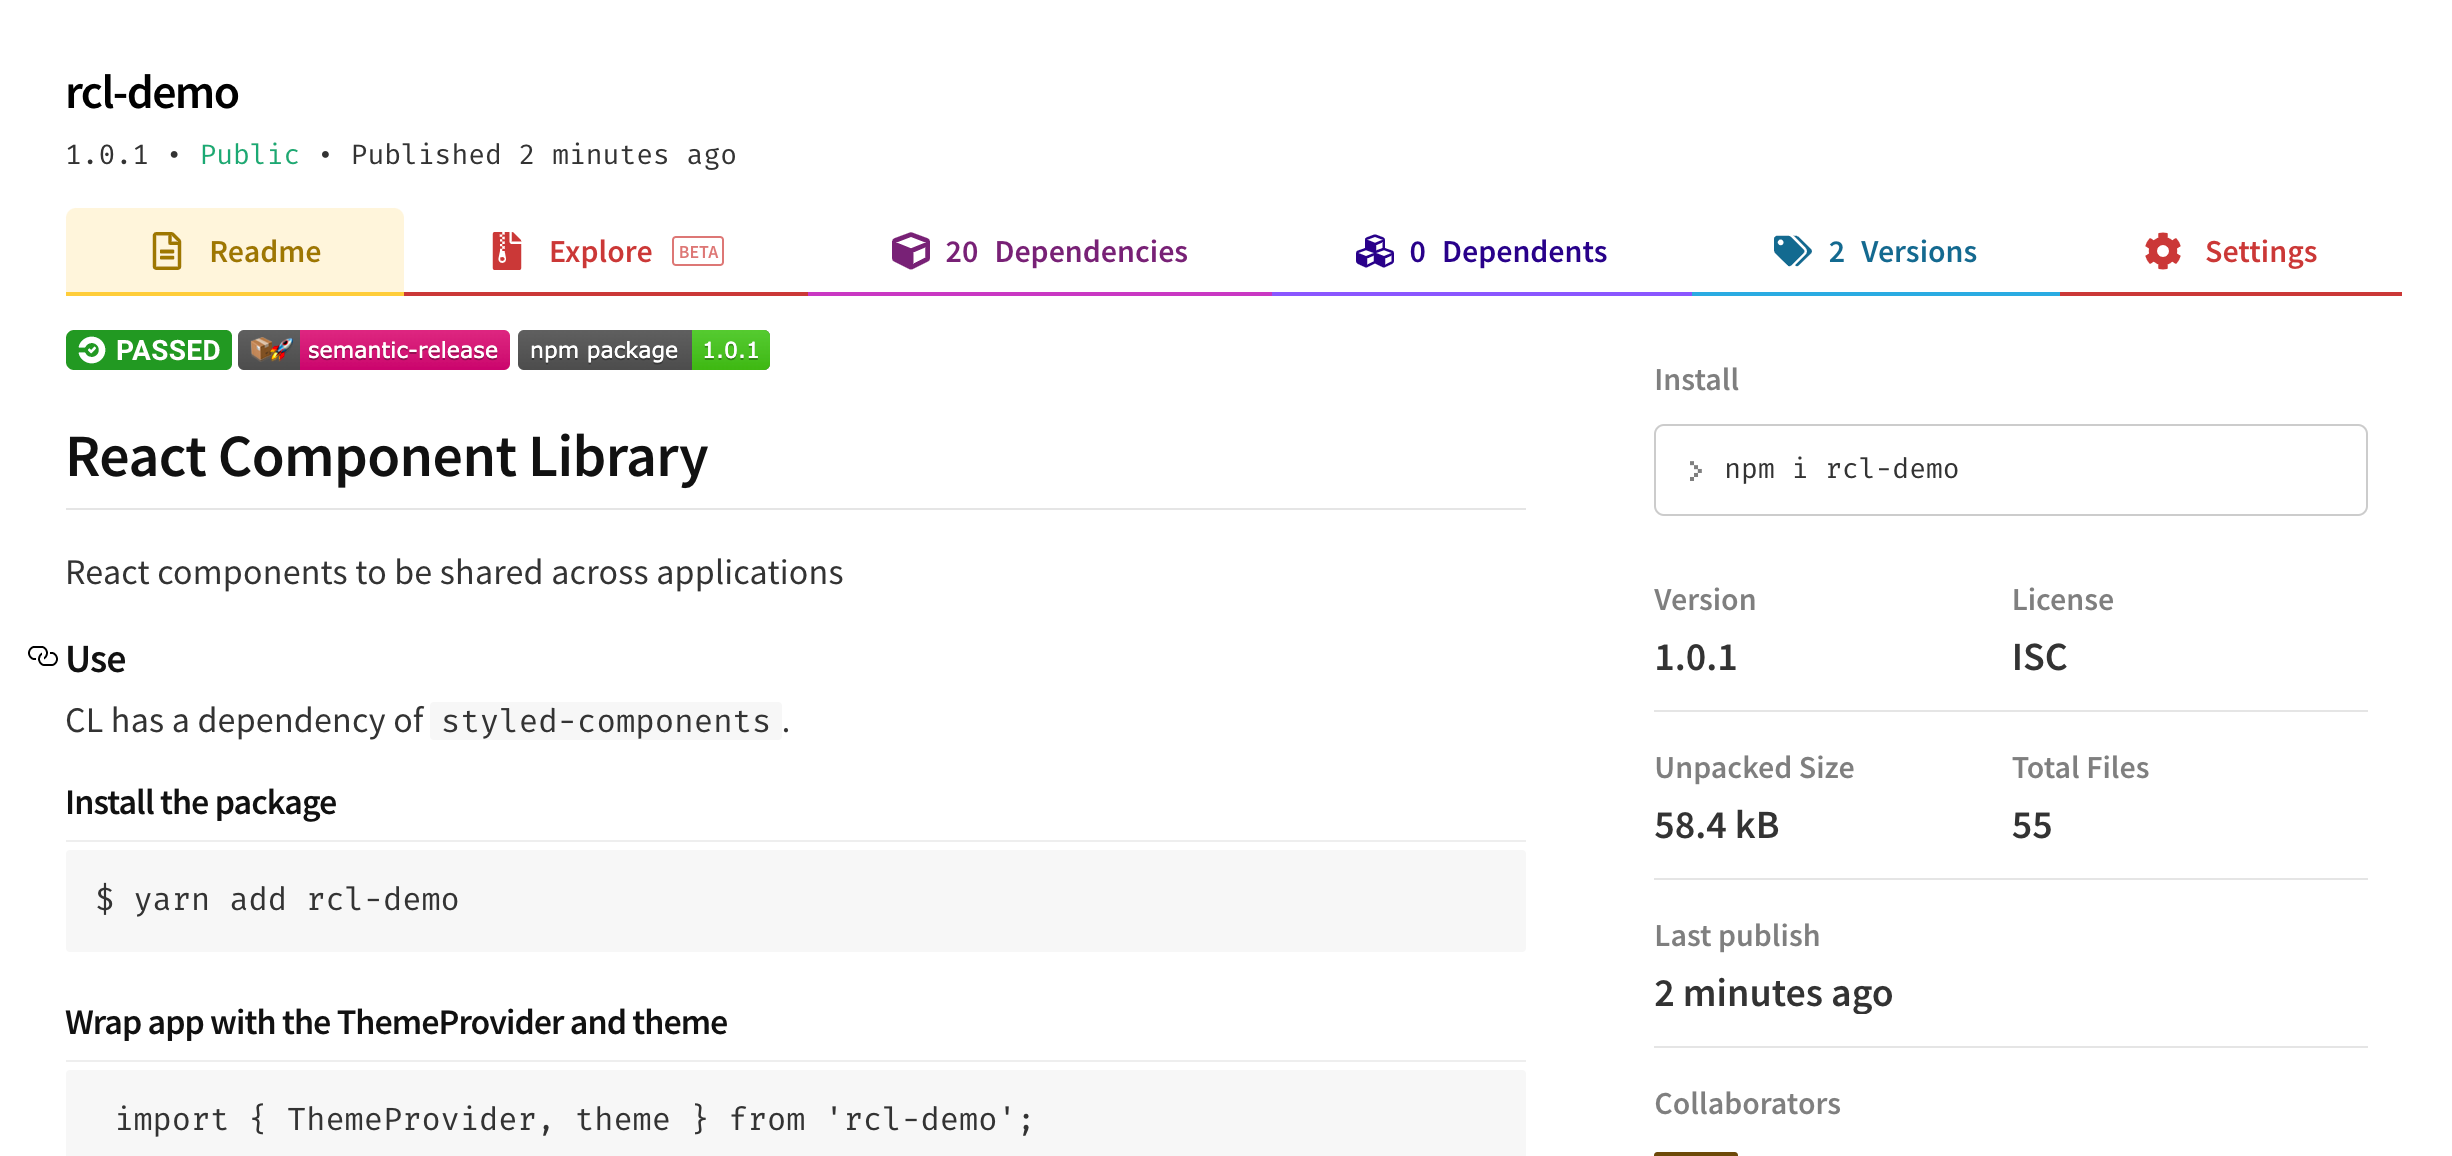This screenshot has height=1156, width=2452.
Task: Click the npm package 1.0.1 badge
Action: [643, 350]
